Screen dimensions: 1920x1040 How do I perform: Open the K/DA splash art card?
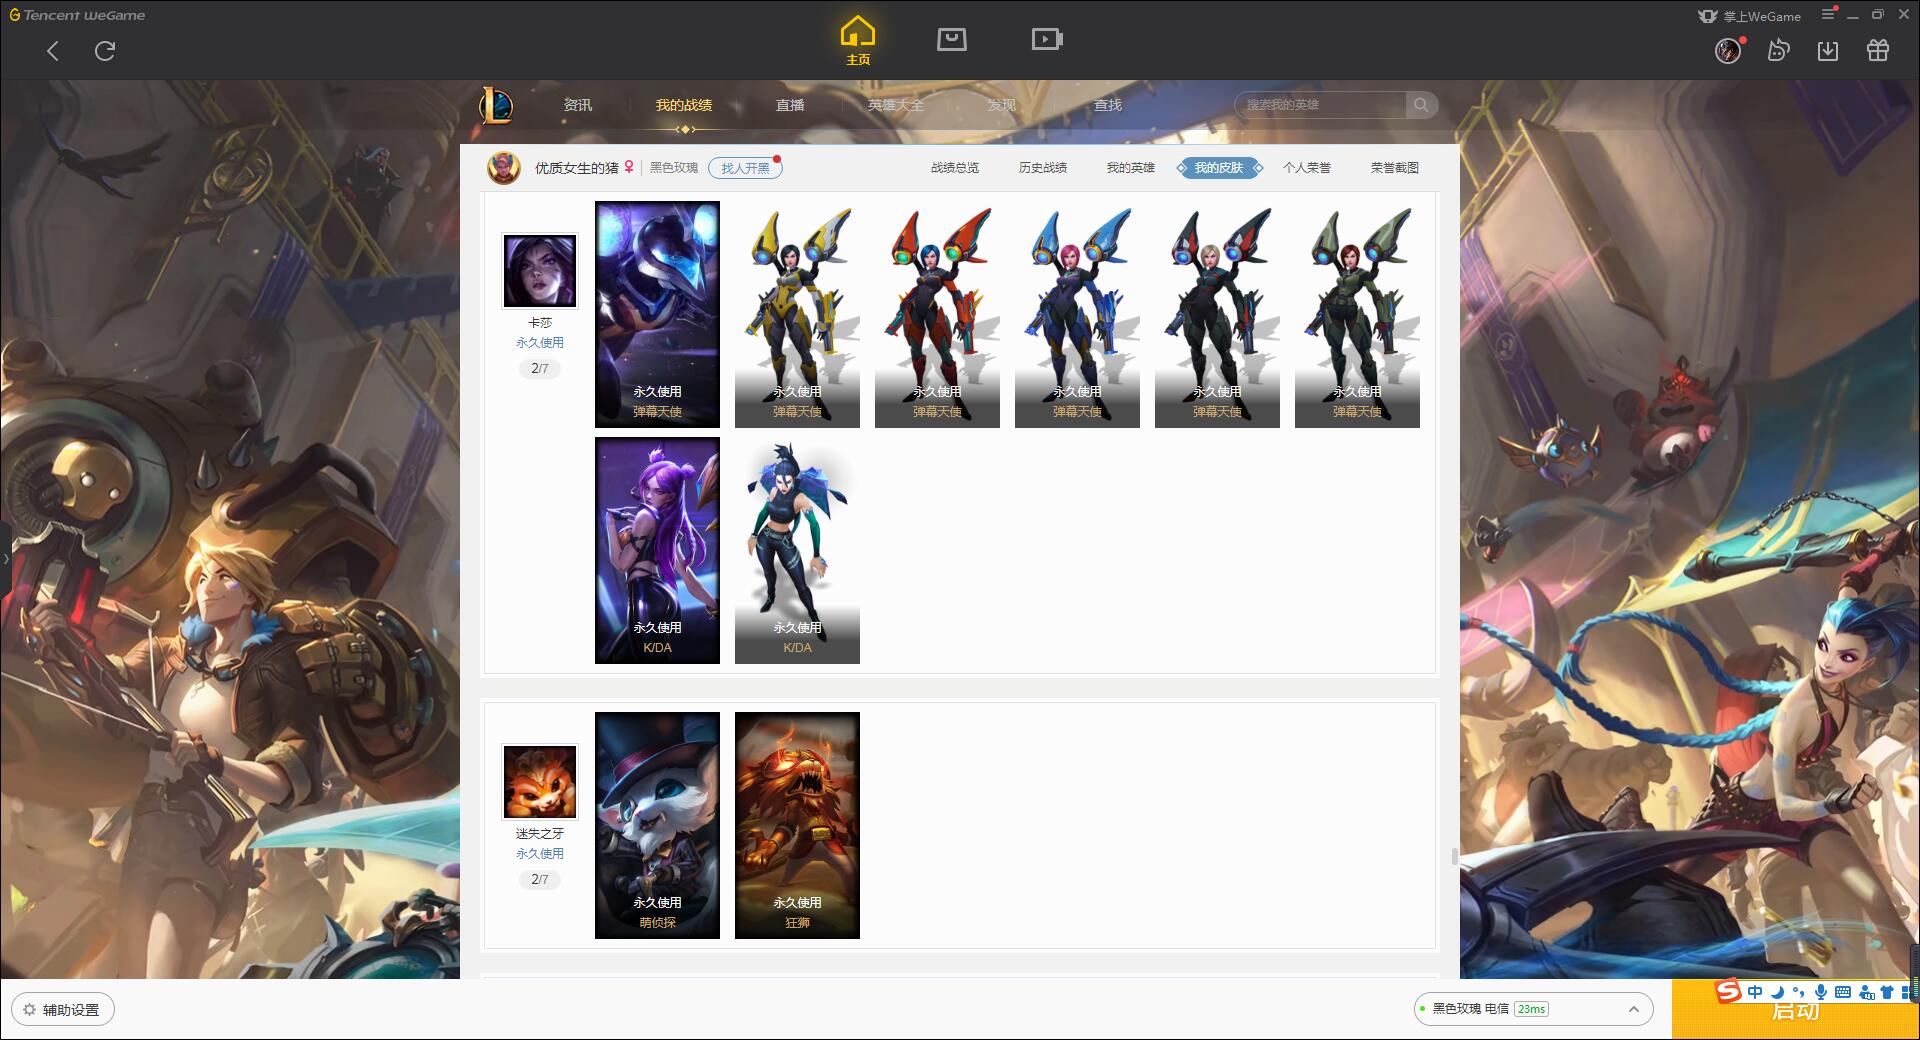coord(657,550)
